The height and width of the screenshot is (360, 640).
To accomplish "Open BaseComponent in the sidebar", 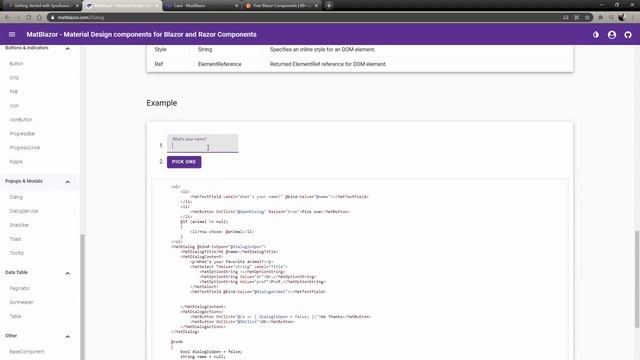I will pyautogui.click(x=27, y=351).
